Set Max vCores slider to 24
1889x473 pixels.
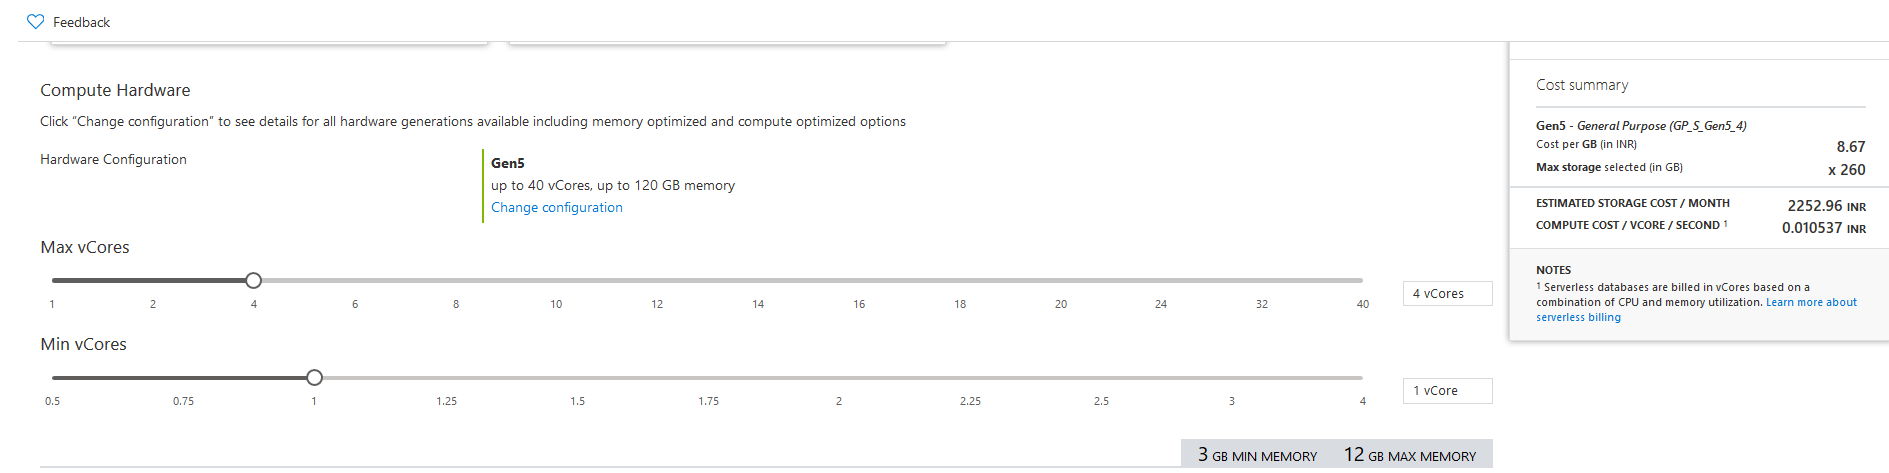[x=1161, y=281]
